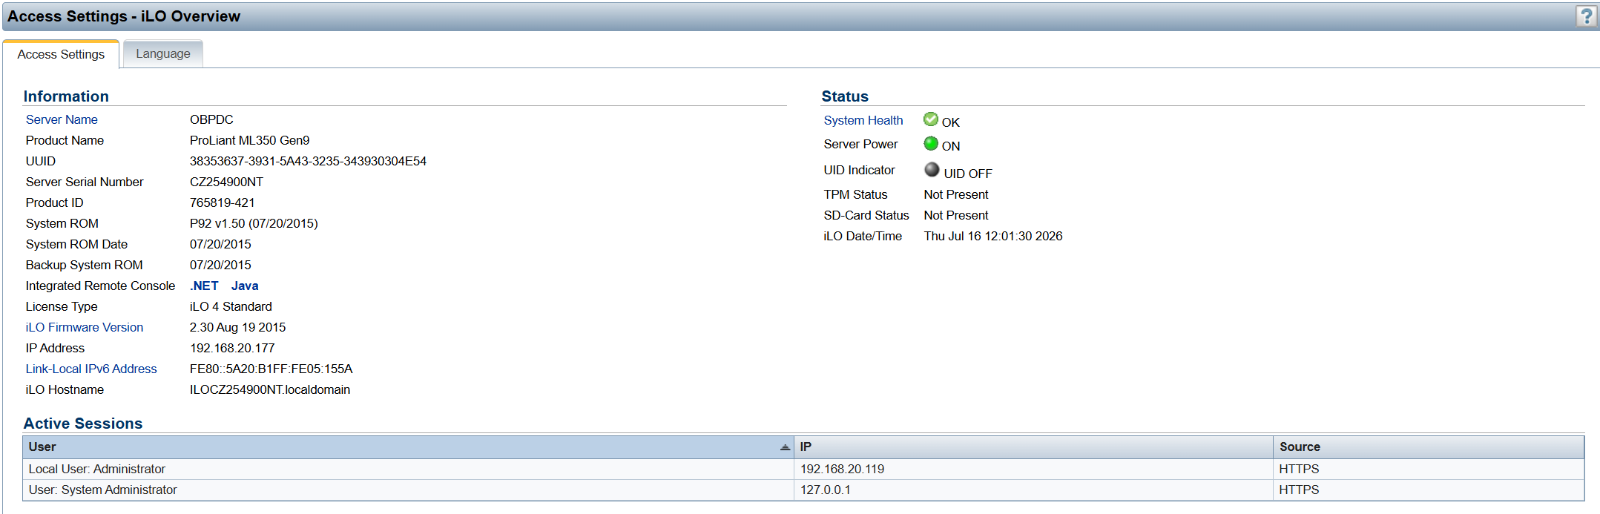
Task: Toggle sort arrow in User column header
Action: 785,447
